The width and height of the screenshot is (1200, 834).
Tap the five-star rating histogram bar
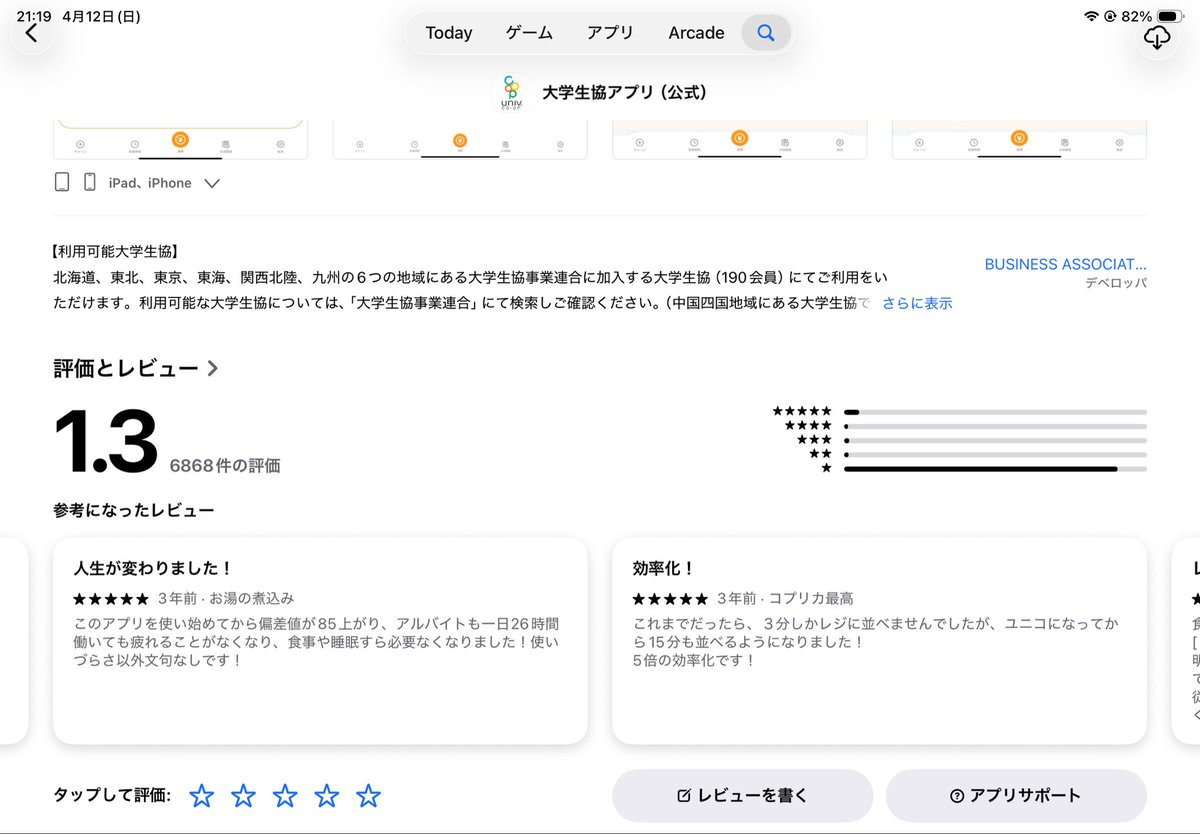(x=995, y=412)
